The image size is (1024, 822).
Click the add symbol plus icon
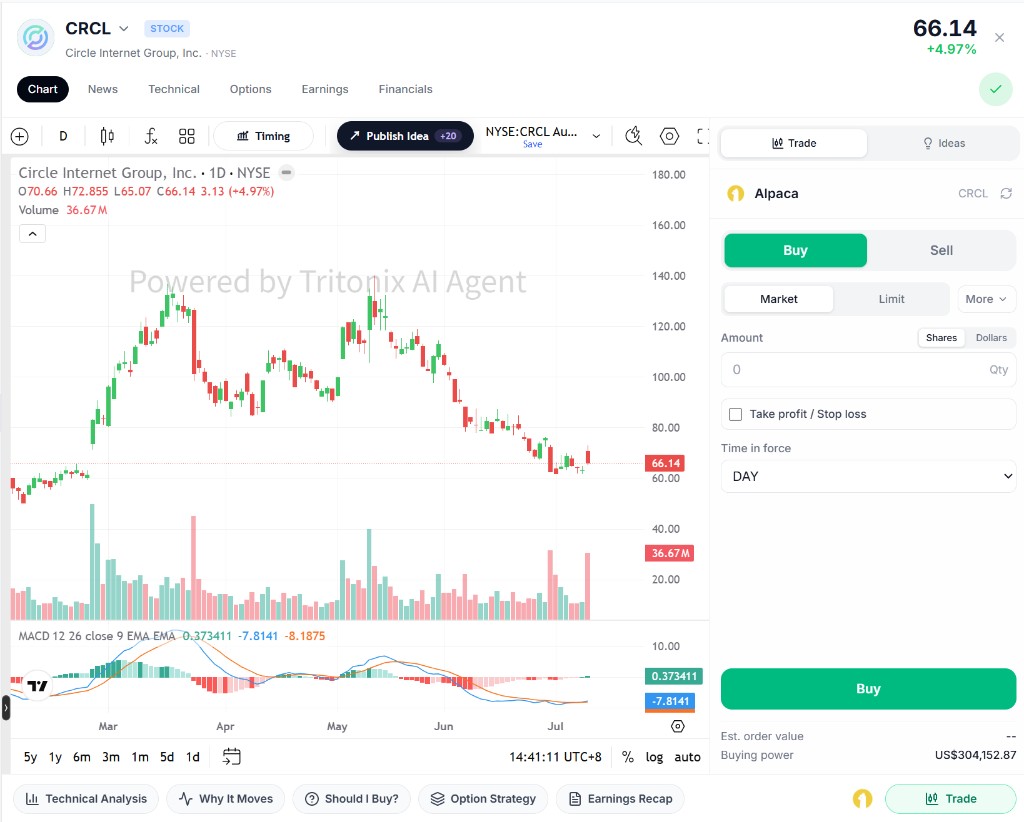click(20, 136)
